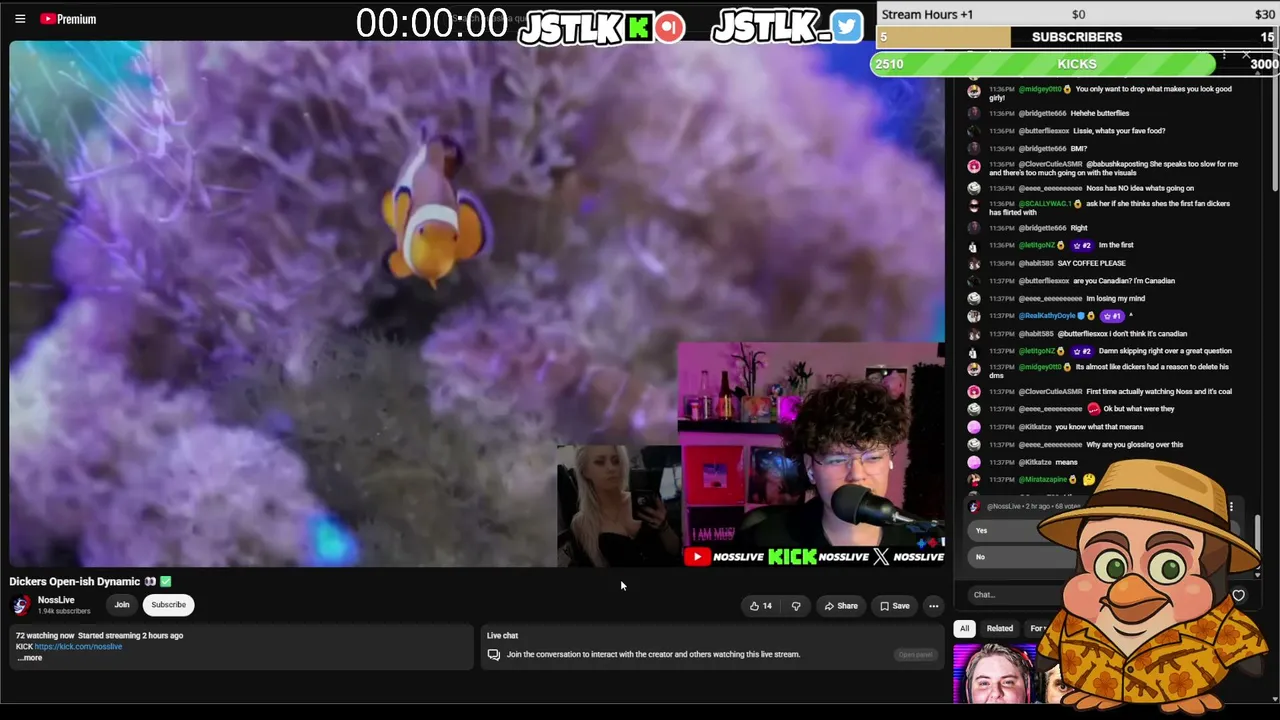Screen dimensions: 1280x720
Task: Share this live stream
Action: (x=841, y=606)
